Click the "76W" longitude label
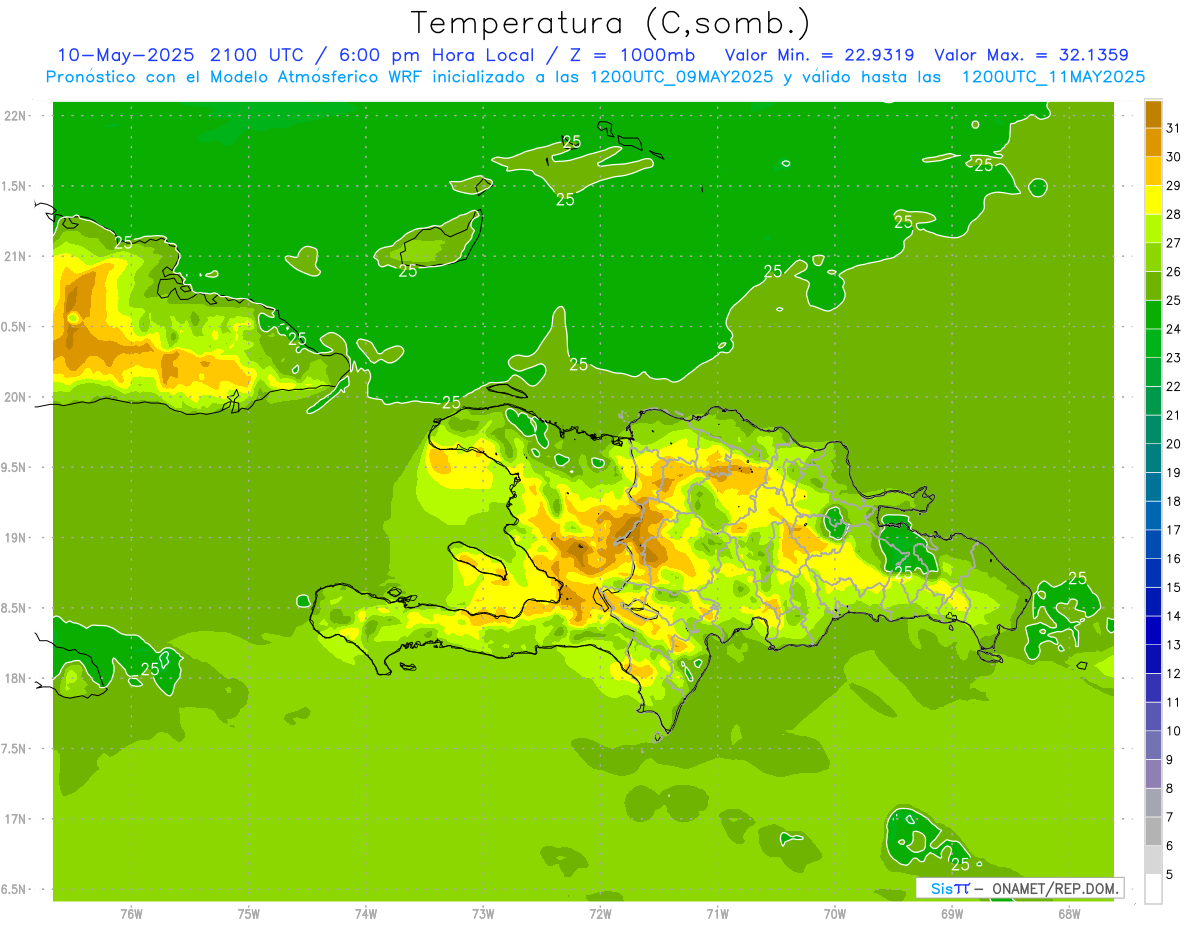This screenshot has height=927, width=1200. point(131,914)
